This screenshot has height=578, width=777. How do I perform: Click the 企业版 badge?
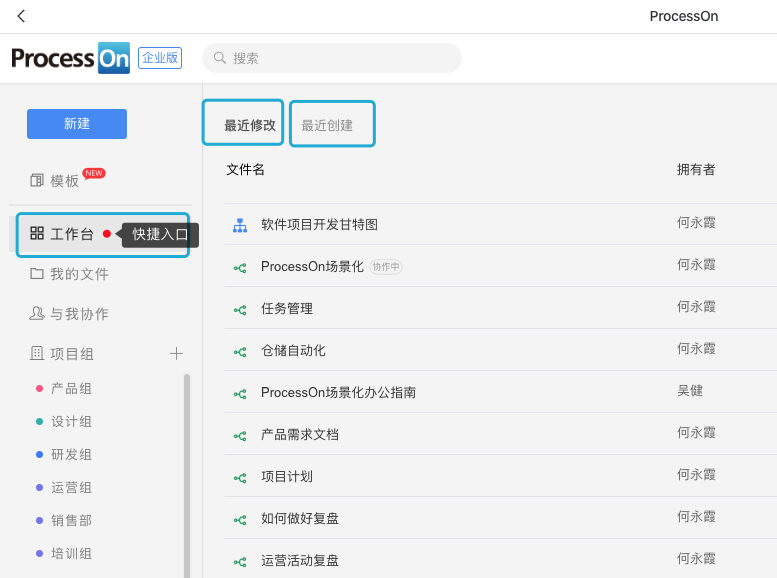[x=160, y=58]
